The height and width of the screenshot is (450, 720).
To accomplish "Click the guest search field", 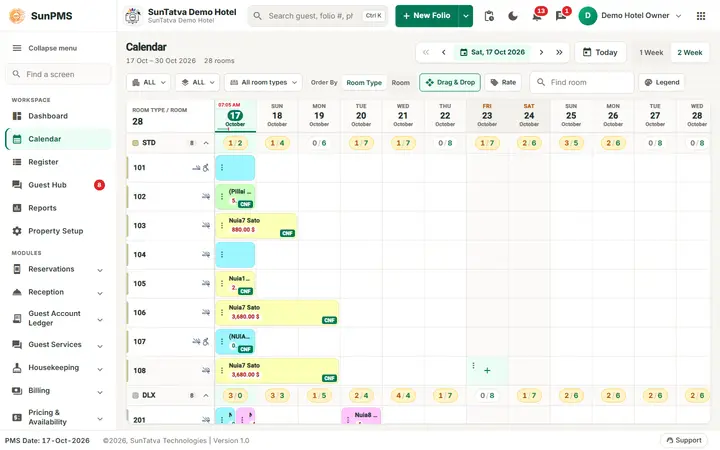I will point(318,16).
